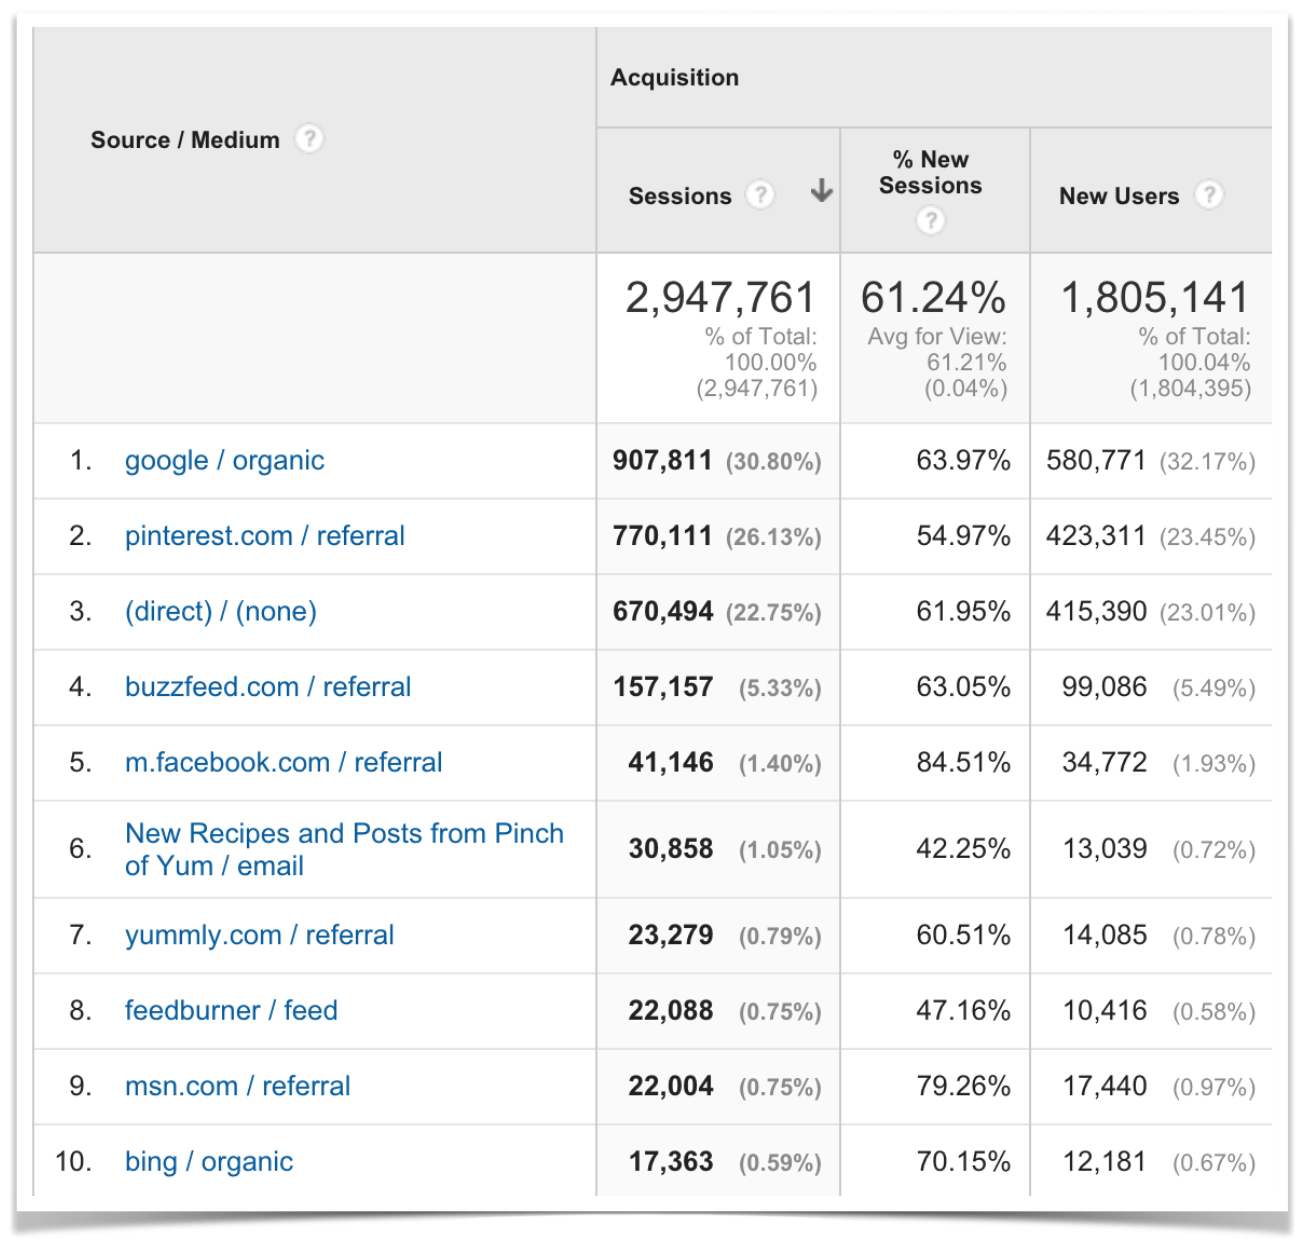
Task: Open the buzzfeed.com / referral source report
Action: 268,687
